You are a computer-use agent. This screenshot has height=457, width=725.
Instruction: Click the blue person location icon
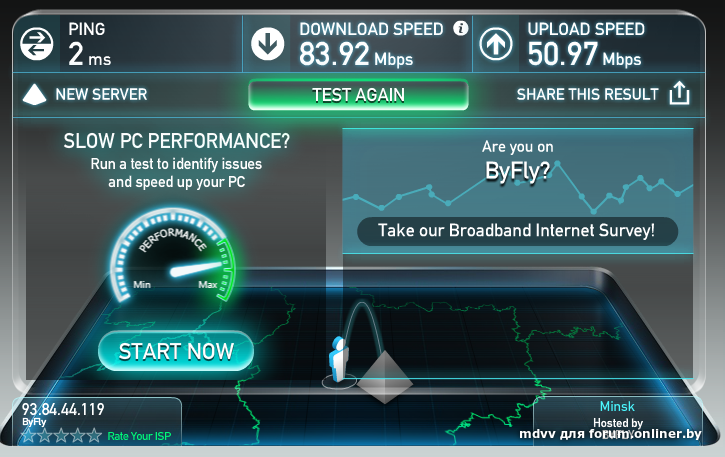339,359
